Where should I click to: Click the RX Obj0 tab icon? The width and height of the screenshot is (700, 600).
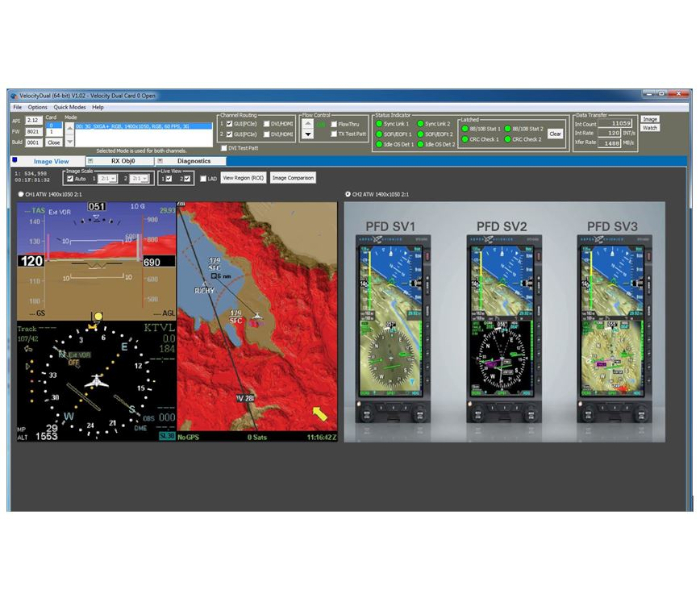91,160
